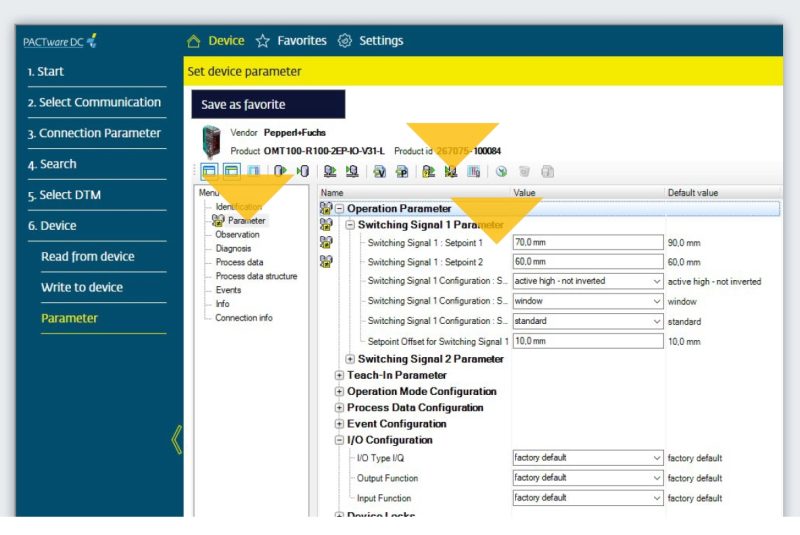Click the 'P' toolbar icon
This screenshot has width=800, height=535.
click(x=402, y=171)
